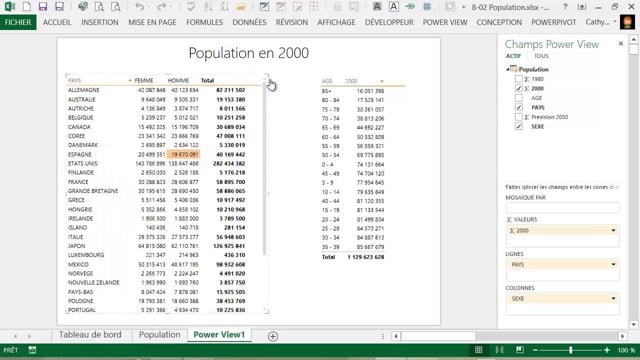Screen dimensions: 640x360
Task: Open the FORMULES ribbon tab
Action: 204,22
